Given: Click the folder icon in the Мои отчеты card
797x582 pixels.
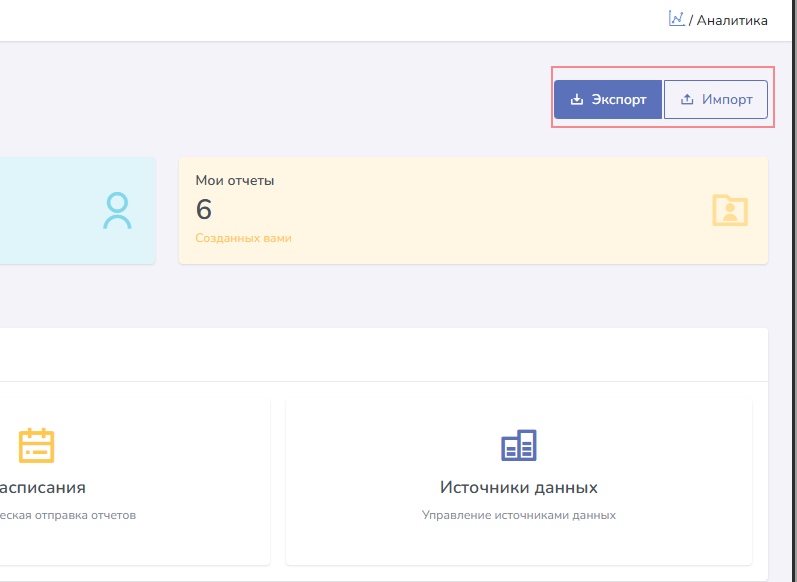Looking at the screenshot, I should click(x=730, y=210).
